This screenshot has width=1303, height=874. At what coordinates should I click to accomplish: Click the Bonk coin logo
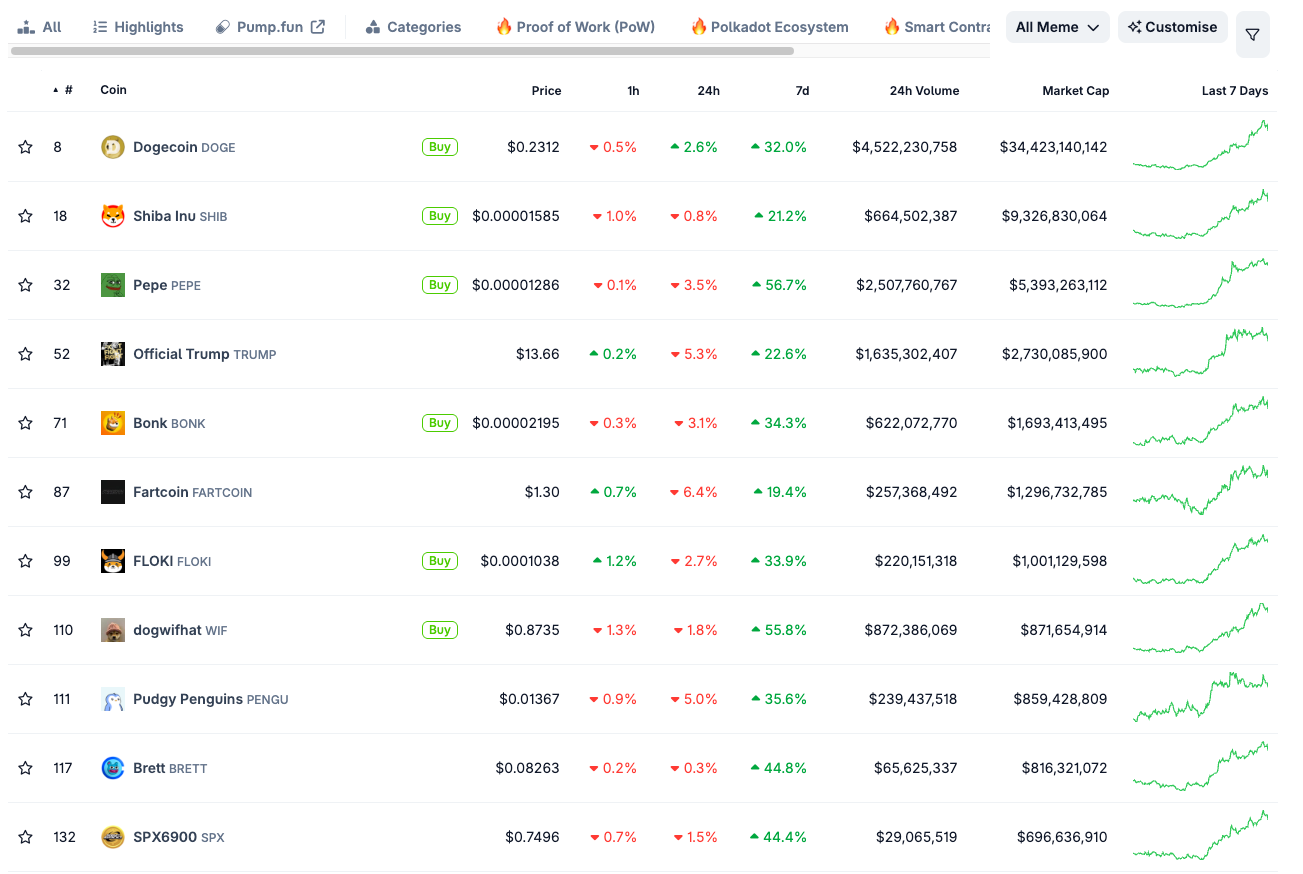tap(113, 423)
